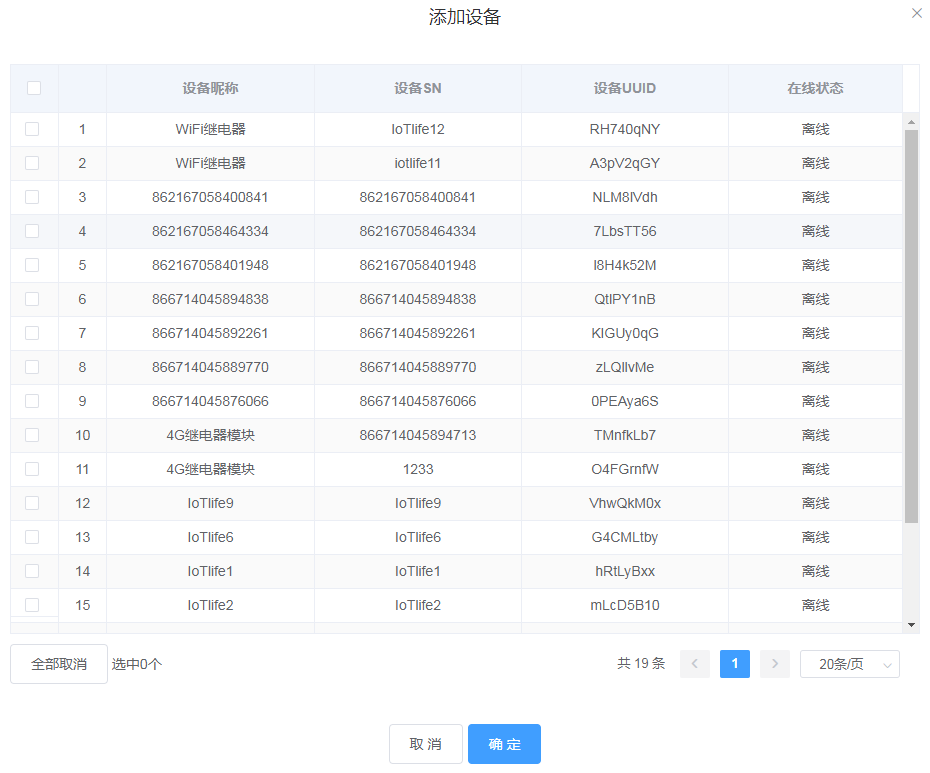Click SN cell iotlife11
This screenshot has width=930, height=773.
tap(418, 163)
